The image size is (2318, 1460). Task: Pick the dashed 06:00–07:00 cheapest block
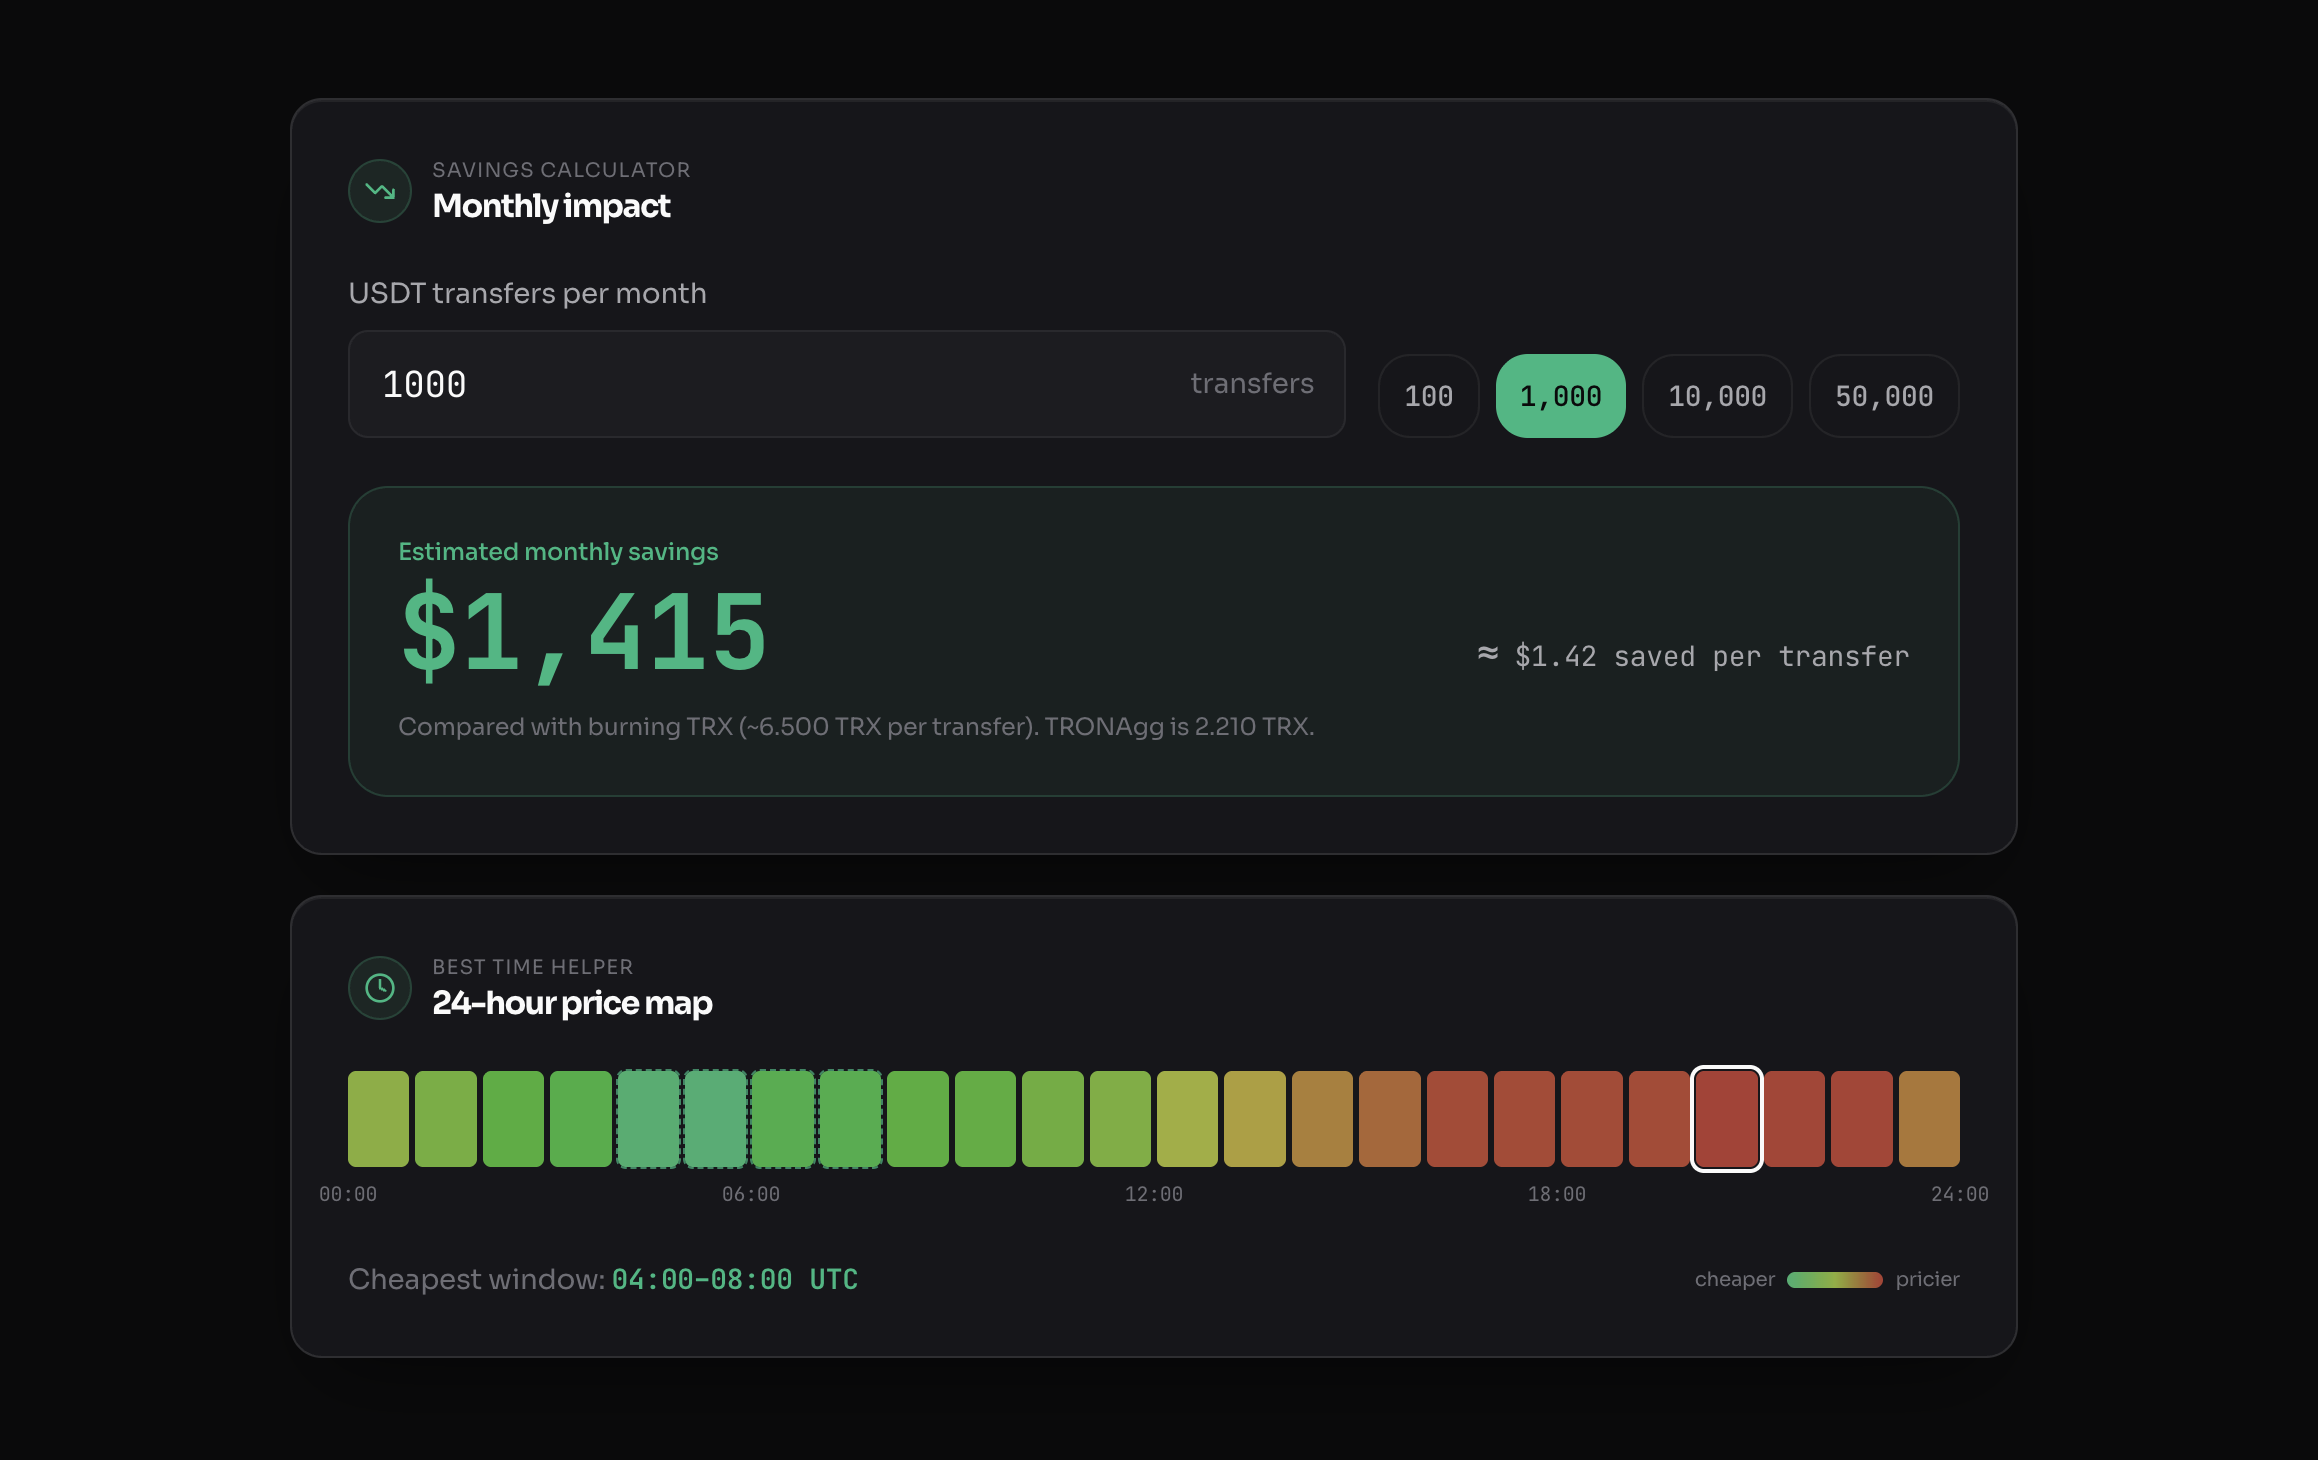(783, 1119)
